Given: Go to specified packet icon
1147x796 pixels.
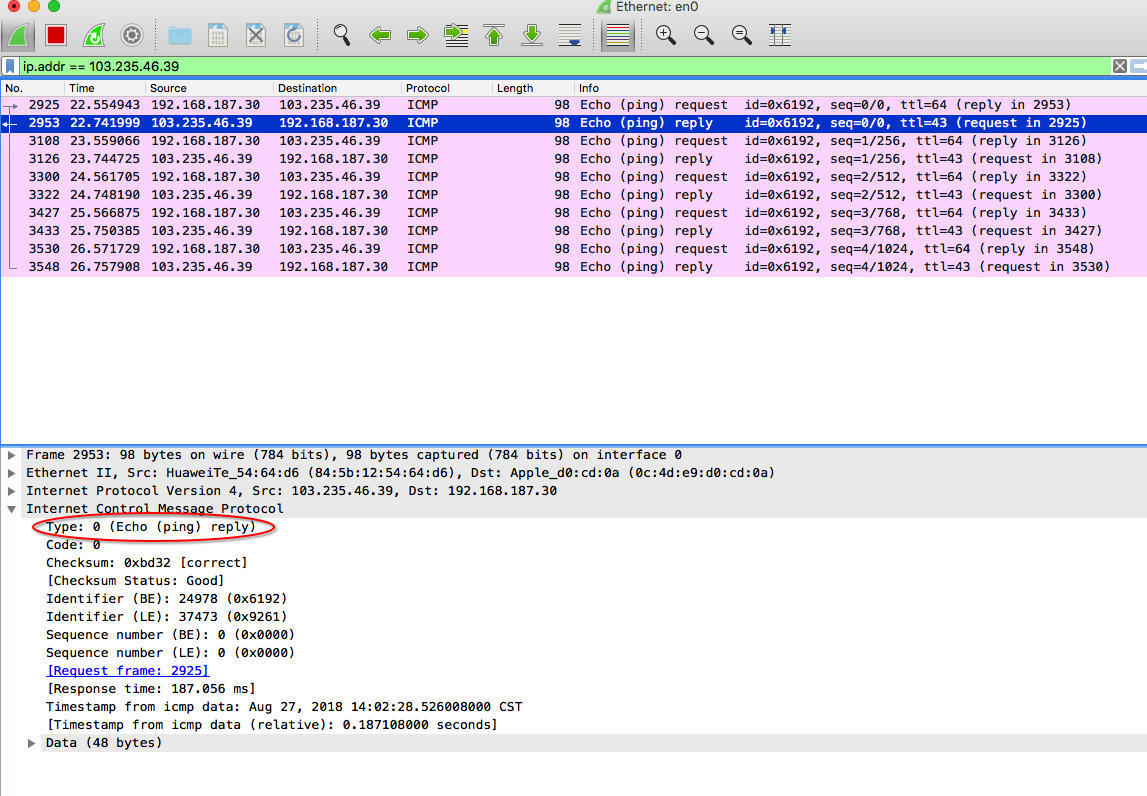Looking at the screenshot, I should tap(456, 34).
